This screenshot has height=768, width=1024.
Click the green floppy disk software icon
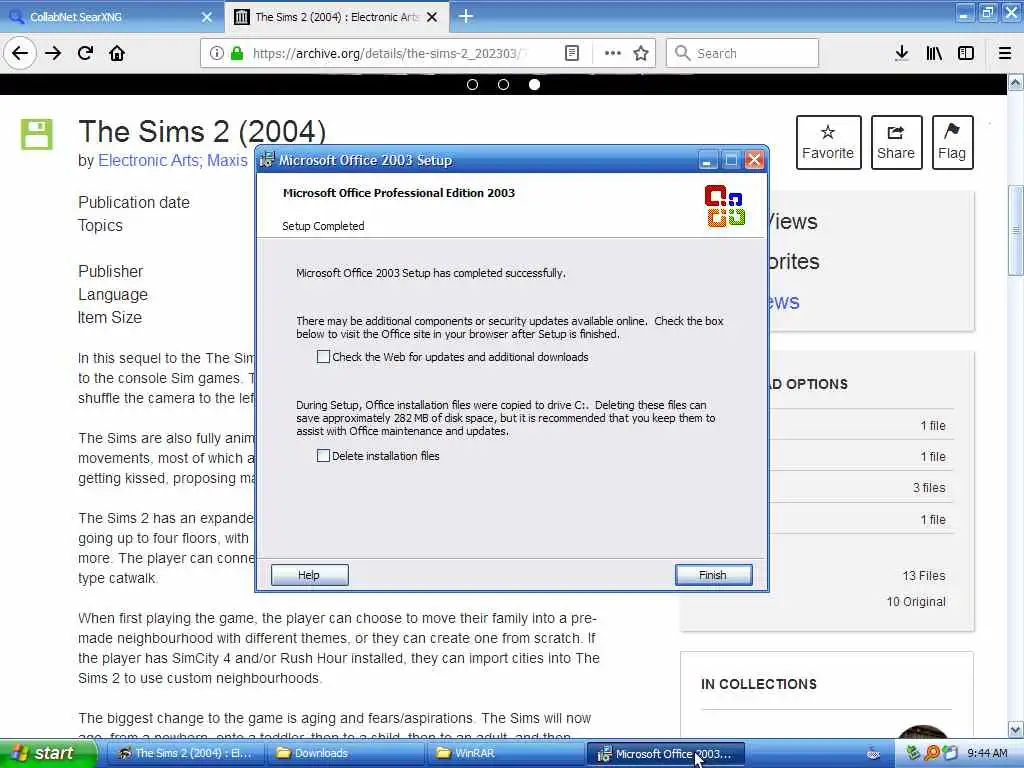click(37, 135)
